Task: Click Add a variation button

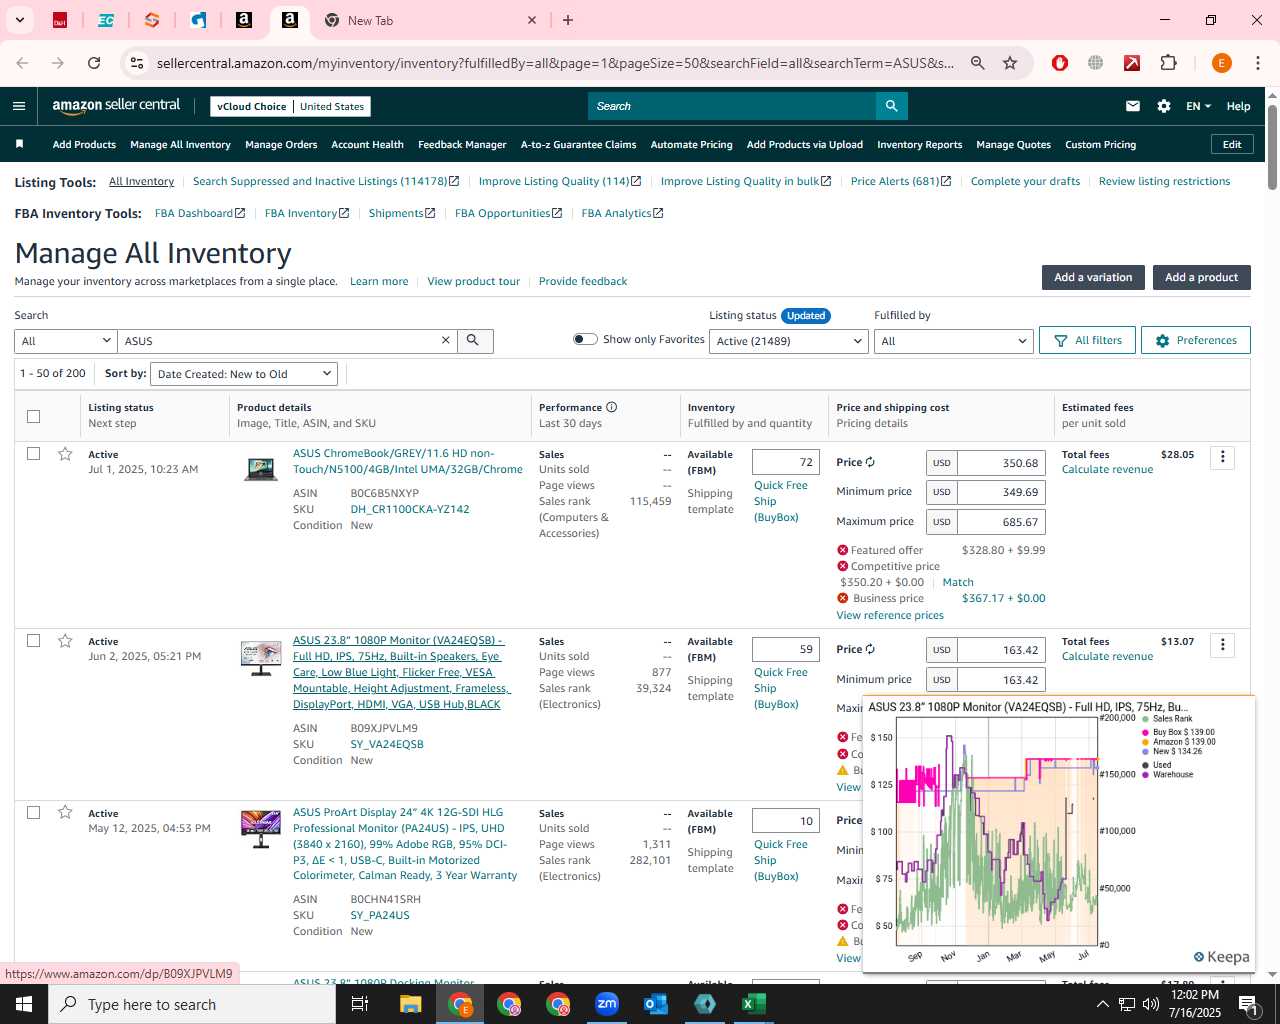Action: (1093, 277)
